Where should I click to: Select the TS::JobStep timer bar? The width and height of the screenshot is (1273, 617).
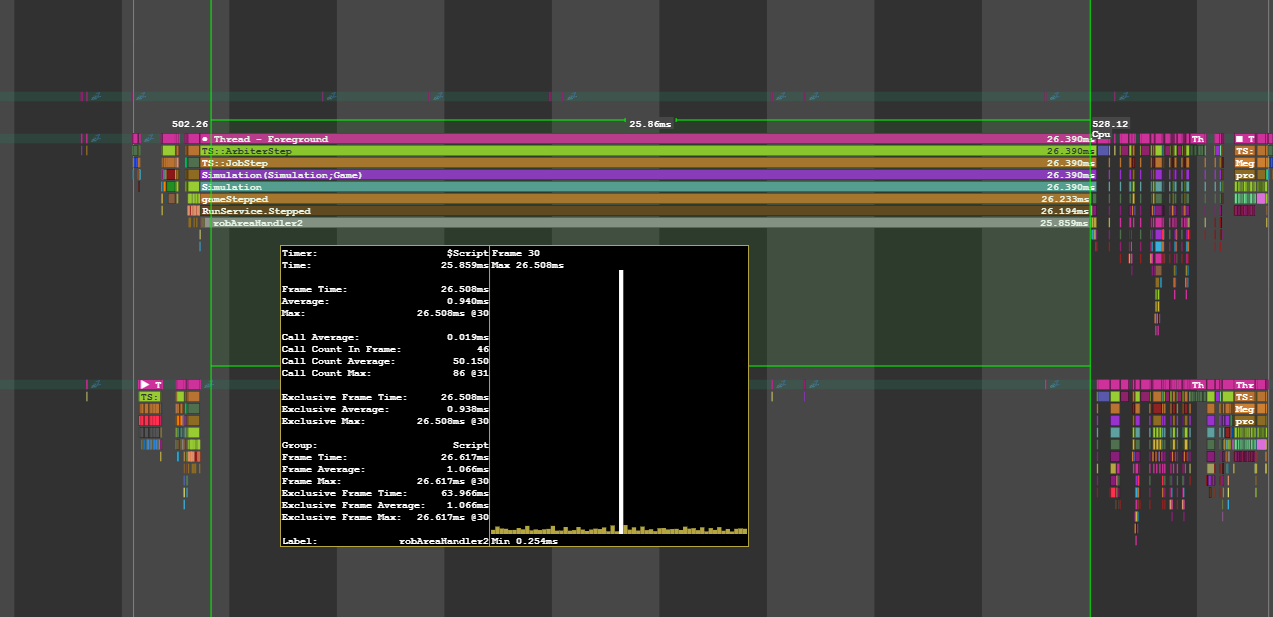[648, 163]
